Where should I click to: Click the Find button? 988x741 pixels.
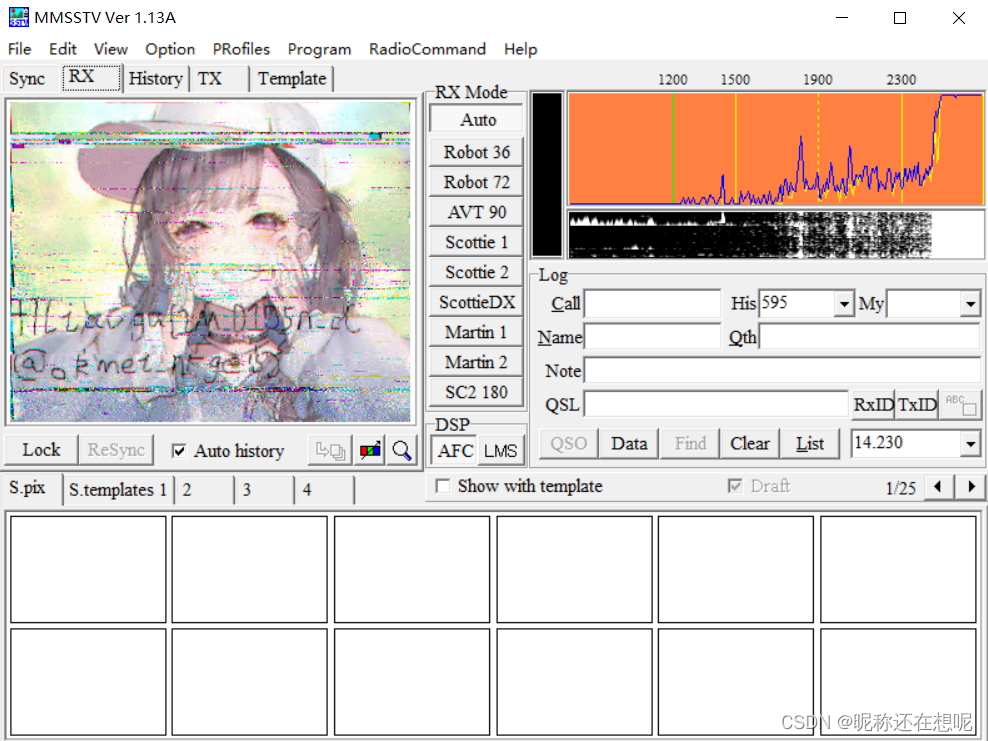pyautogui.click(x=690, y=444)
